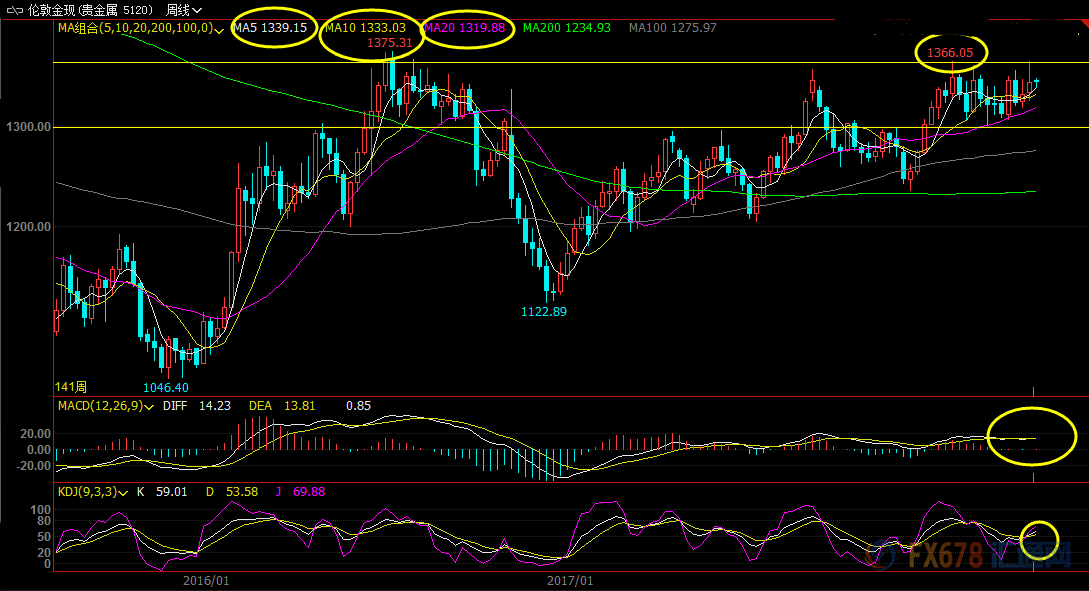Click the 1375.31 high price marker

(390, 42)
